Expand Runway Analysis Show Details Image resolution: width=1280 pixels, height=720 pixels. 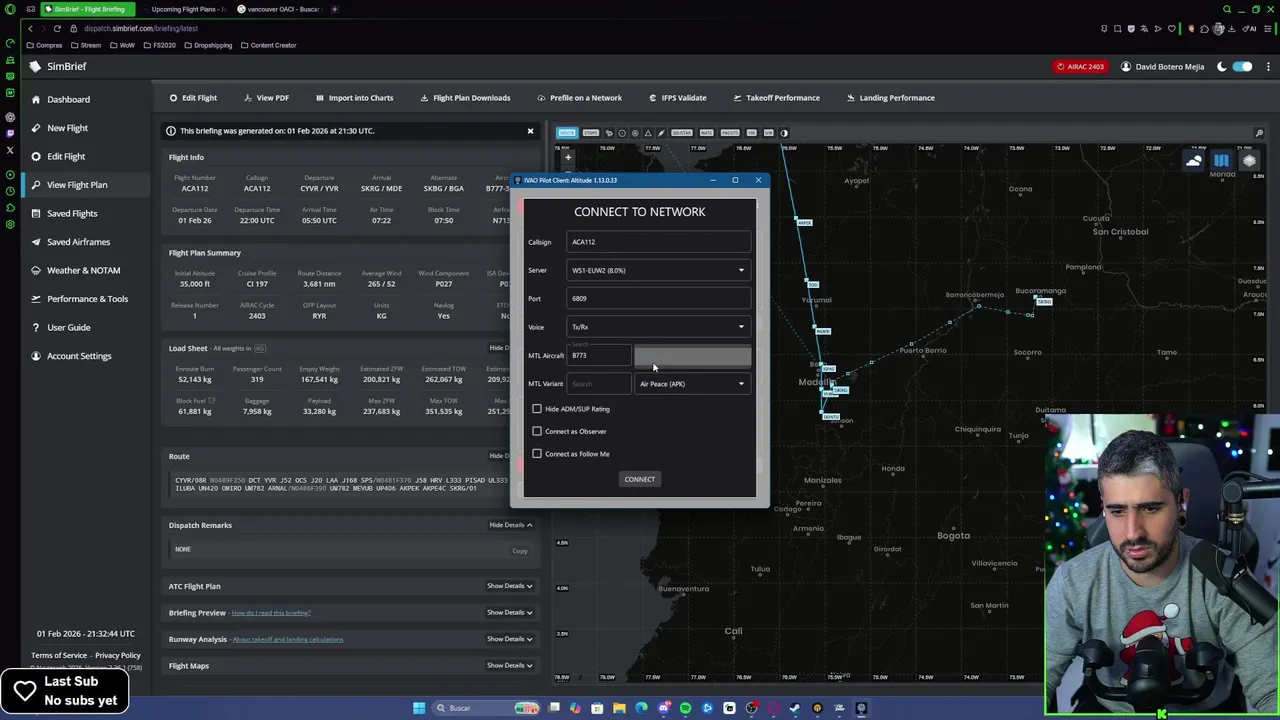(510, 639)
